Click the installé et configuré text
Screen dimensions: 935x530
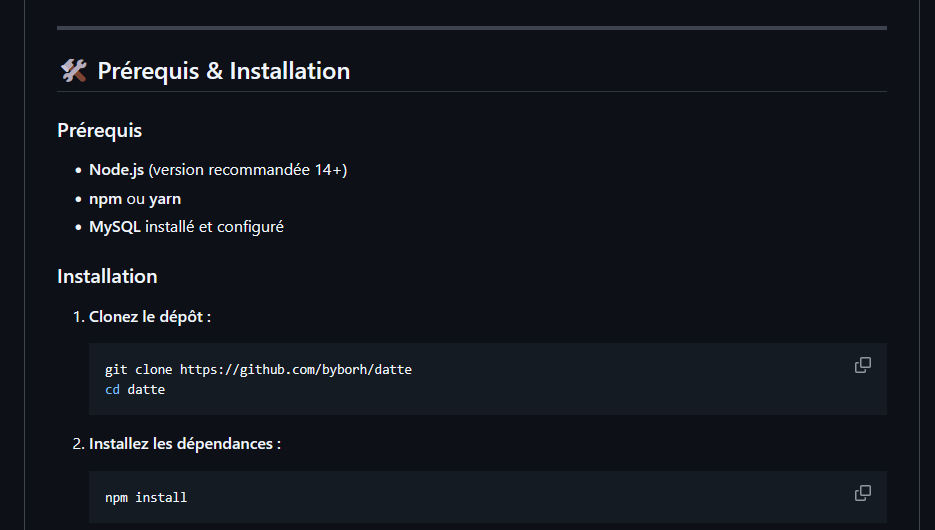click(x=214, y=227)
